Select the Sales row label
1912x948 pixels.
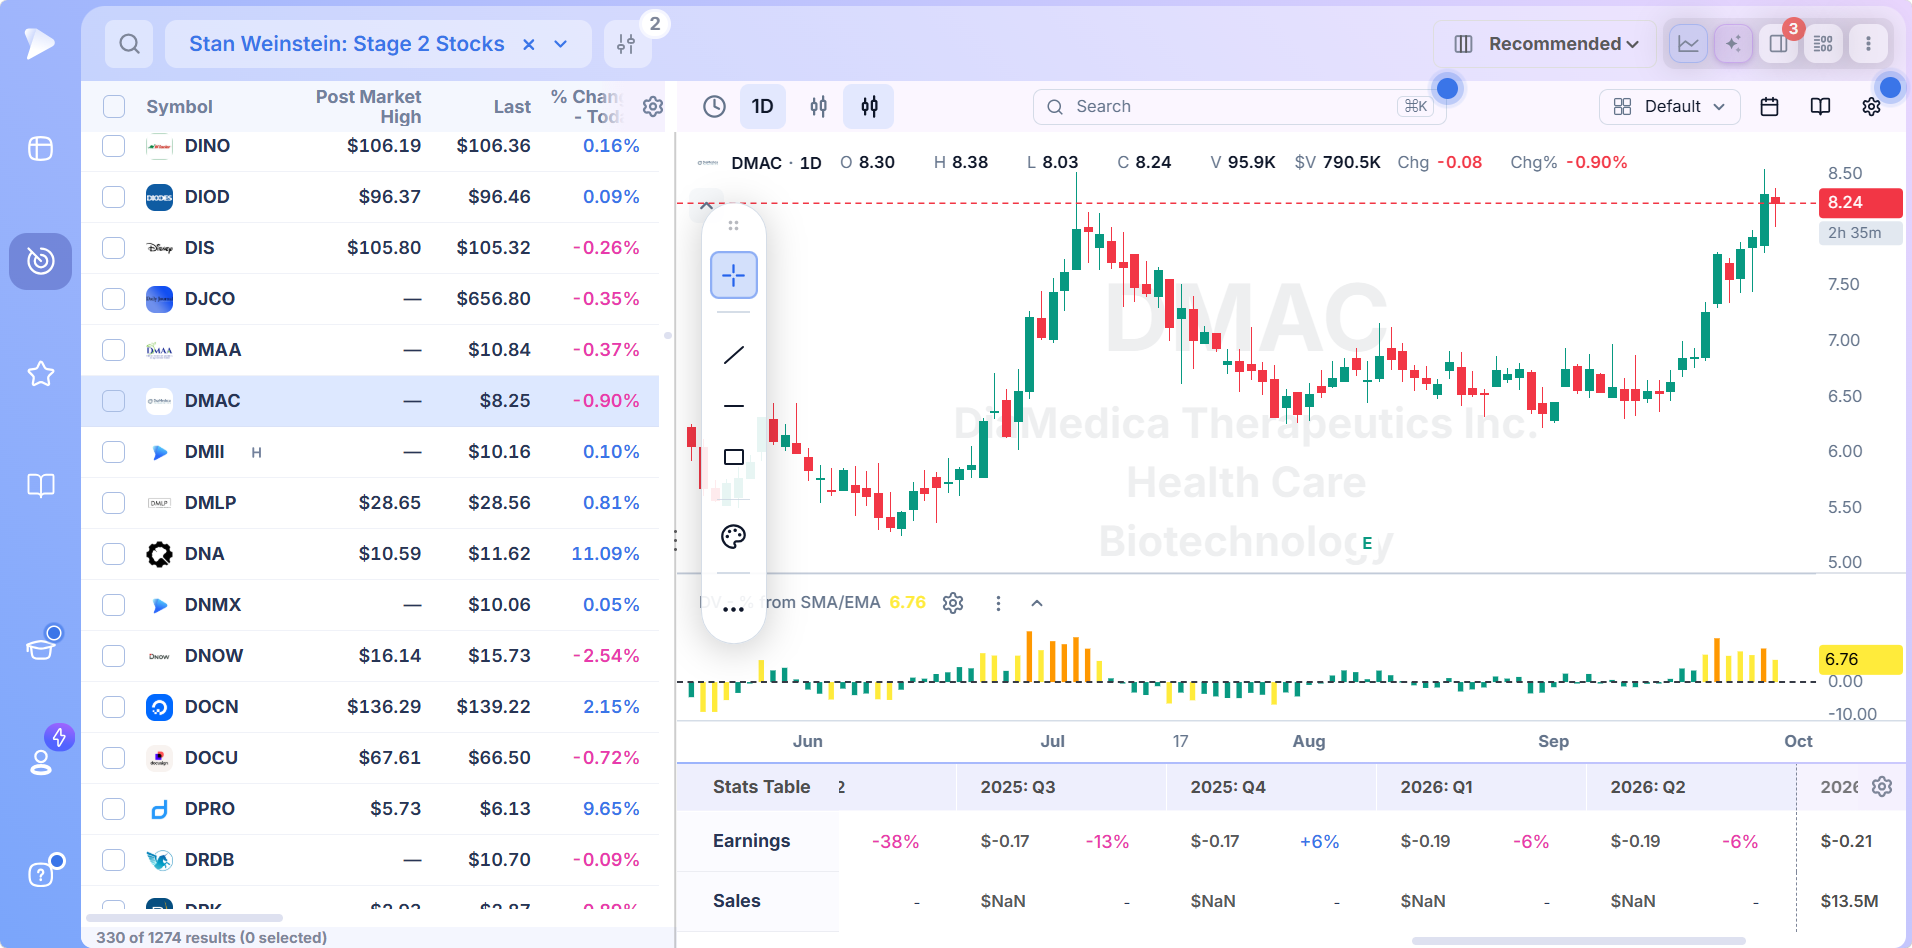(x=737, y=901)
